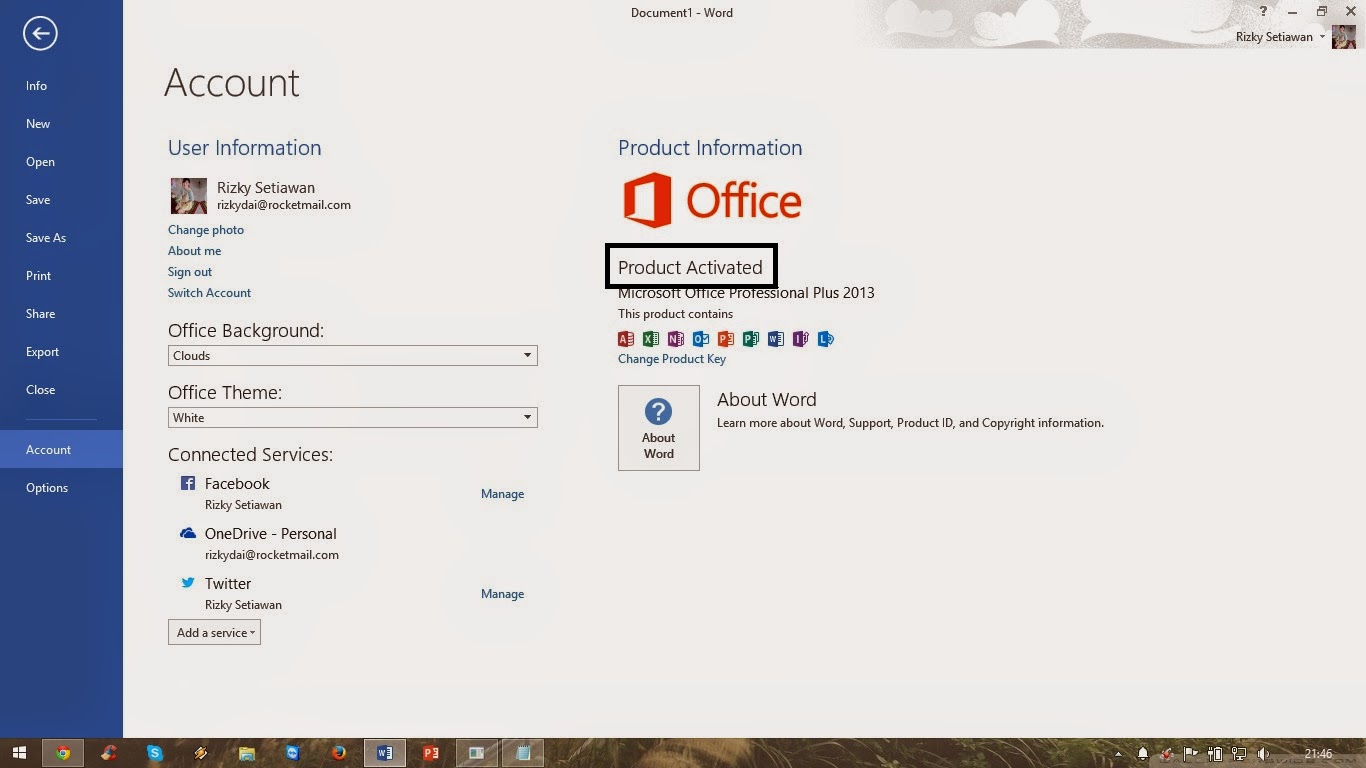Open the Share page
The height and width of the screenshot is (768, 1366).
click(x=61, y=314)
